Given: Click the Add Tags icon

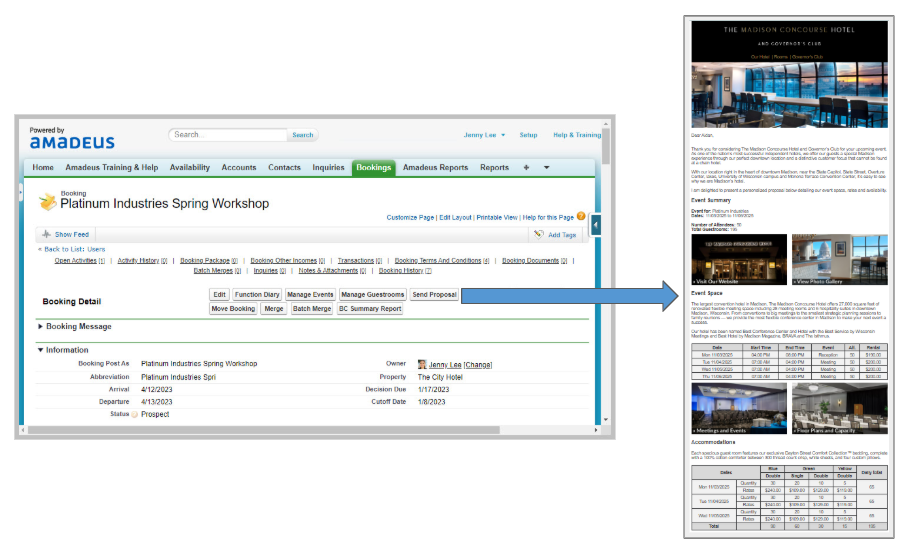Looking at the screenshot, I should click(x=540, y=235).
